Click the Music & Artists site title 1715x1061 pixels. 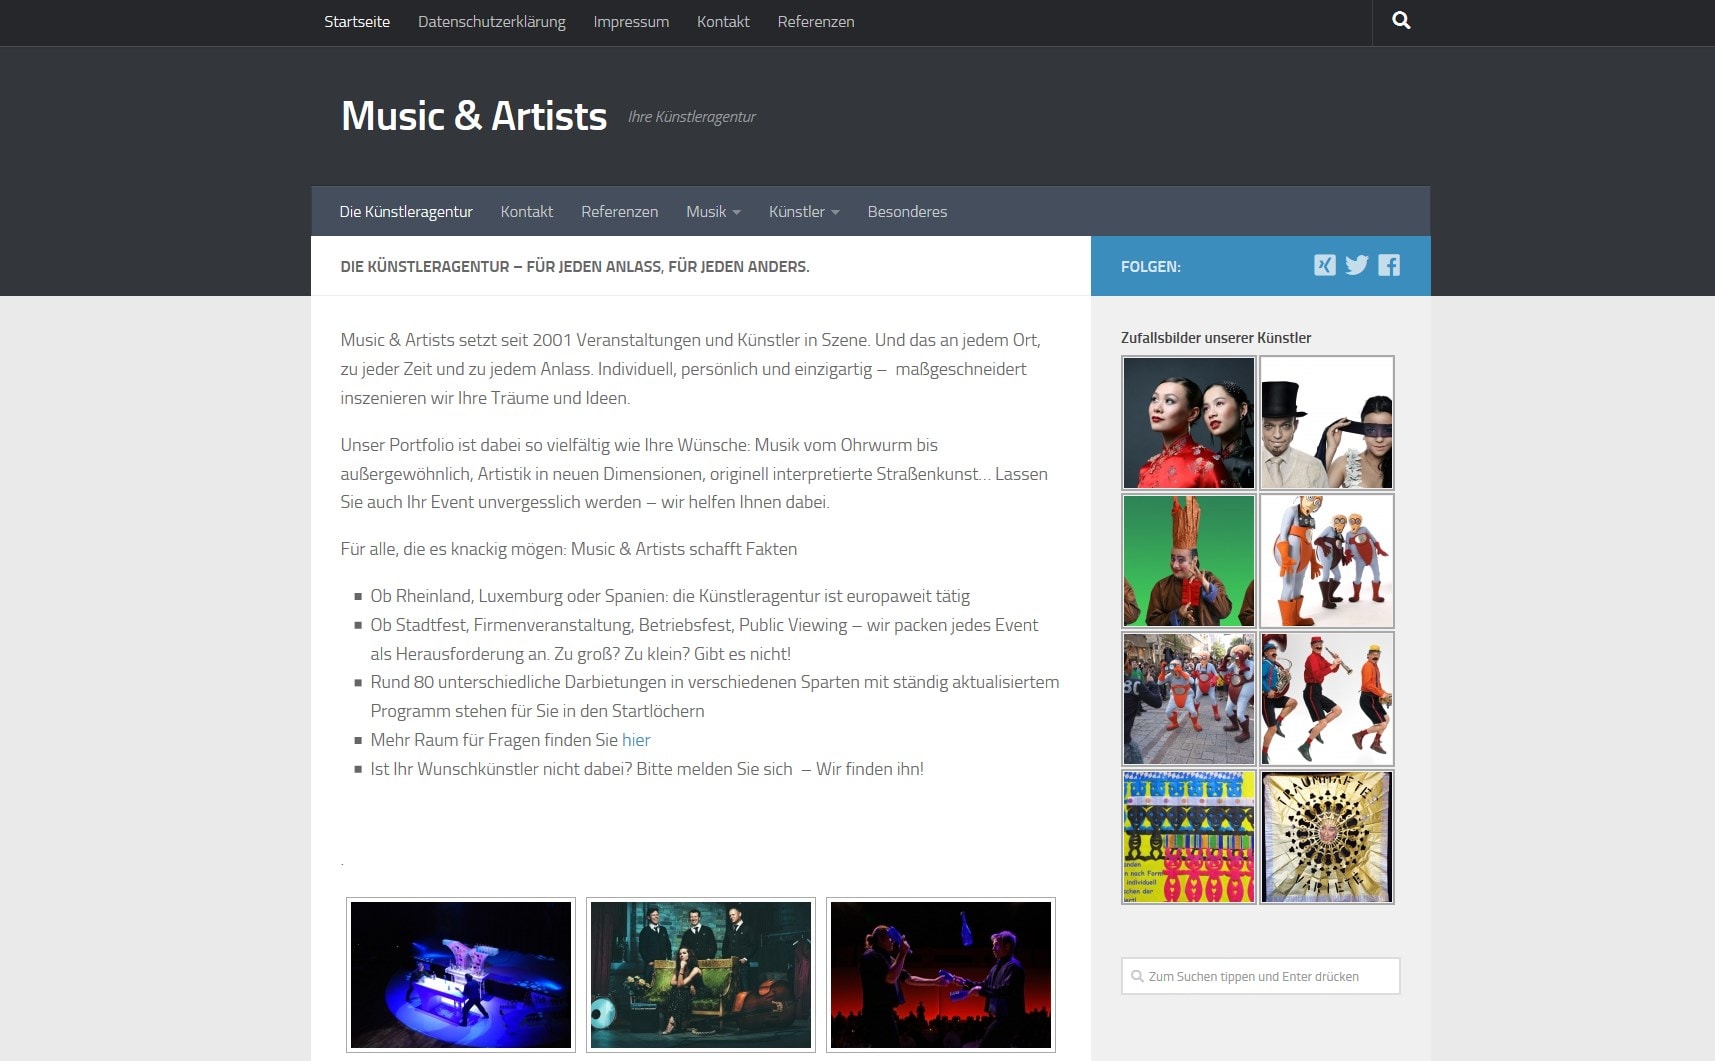pyautogui.click(x=474, y=116)
